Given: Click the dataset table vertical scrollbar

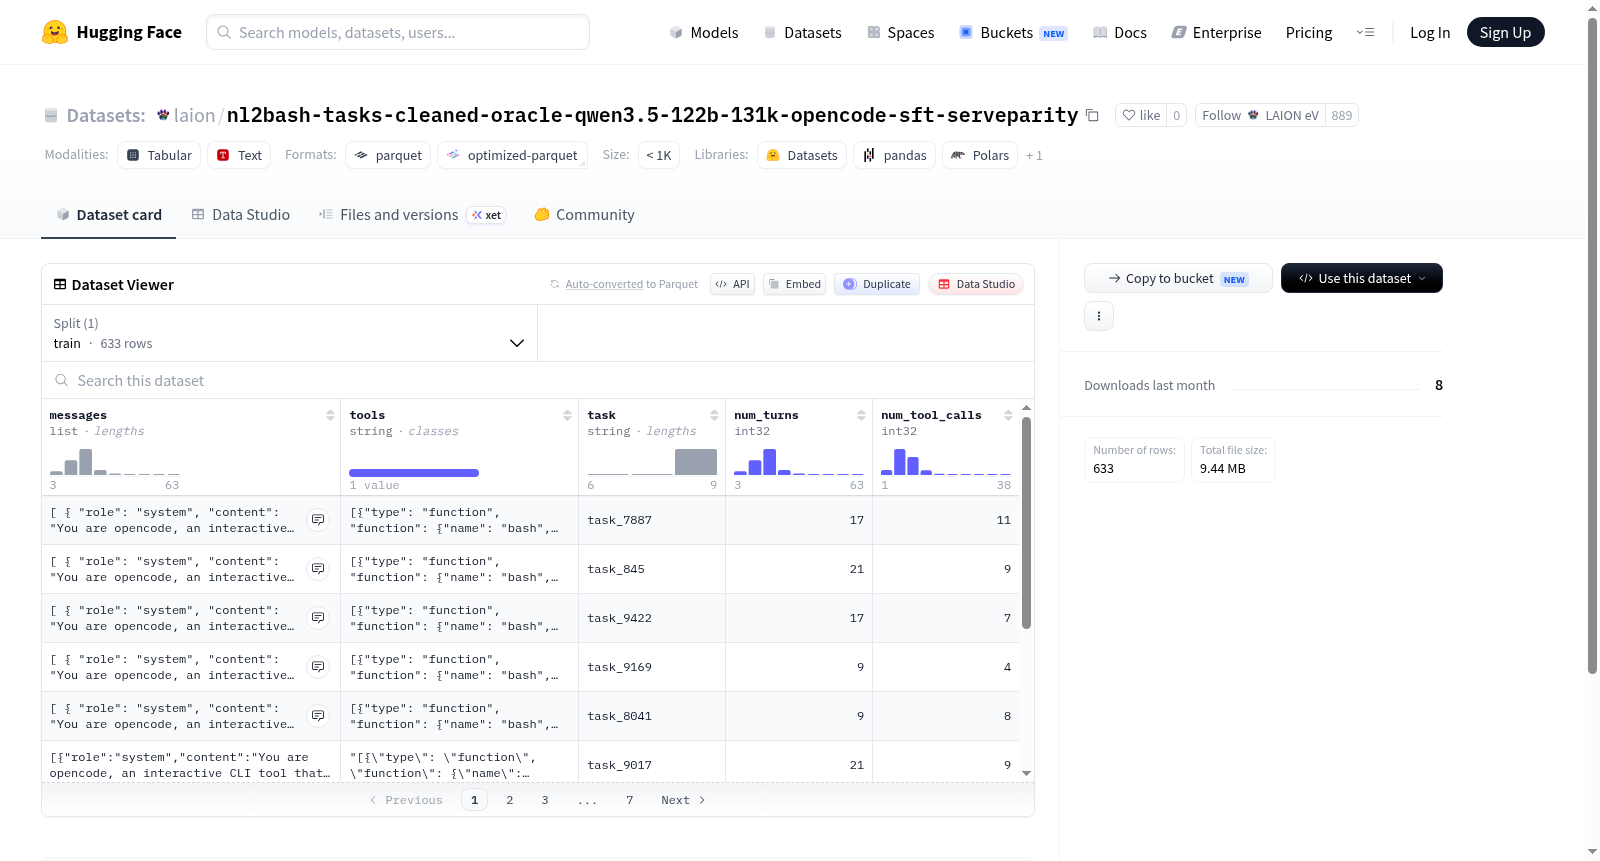Looking at the screenshot, I should pyautogui.click(x=1026, y=523).
